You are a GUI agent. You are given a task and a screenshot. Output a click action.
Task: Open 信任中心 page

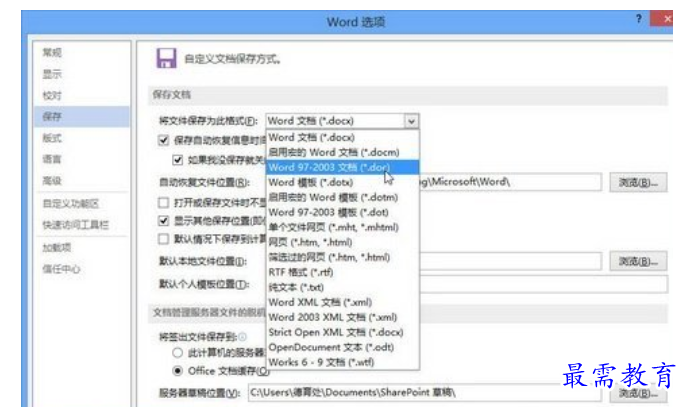click(x=61, y=269)
